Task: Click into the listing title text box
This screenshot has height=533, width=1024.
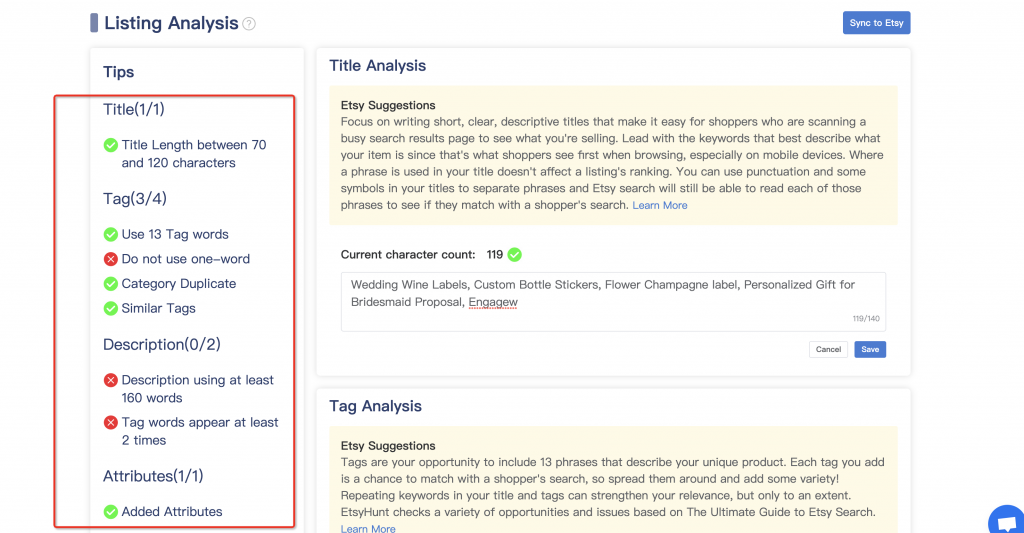Action: click(612, 301)
